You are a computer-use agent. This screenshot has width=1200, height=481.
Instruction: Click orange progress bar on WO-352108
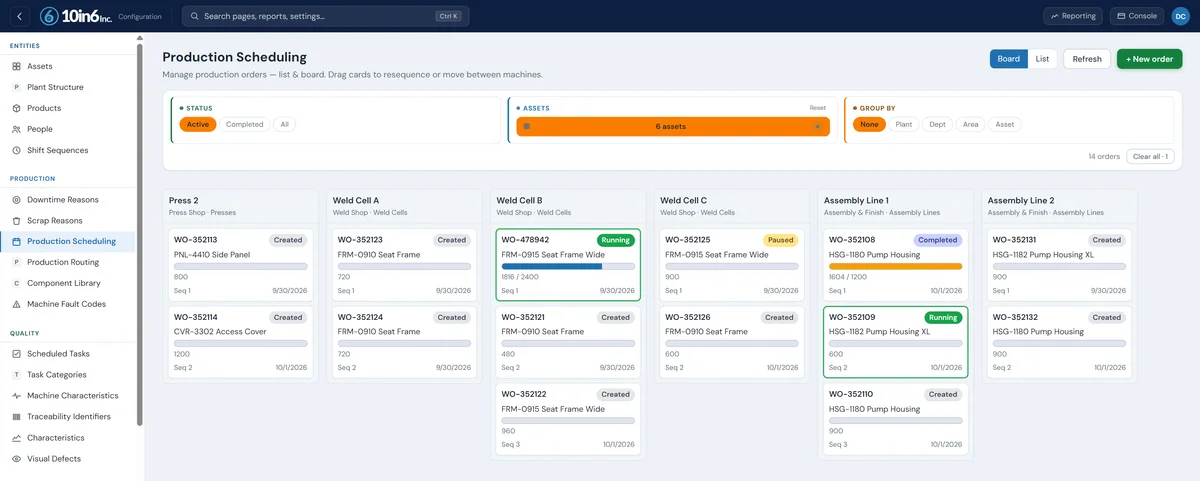(895, 266)
